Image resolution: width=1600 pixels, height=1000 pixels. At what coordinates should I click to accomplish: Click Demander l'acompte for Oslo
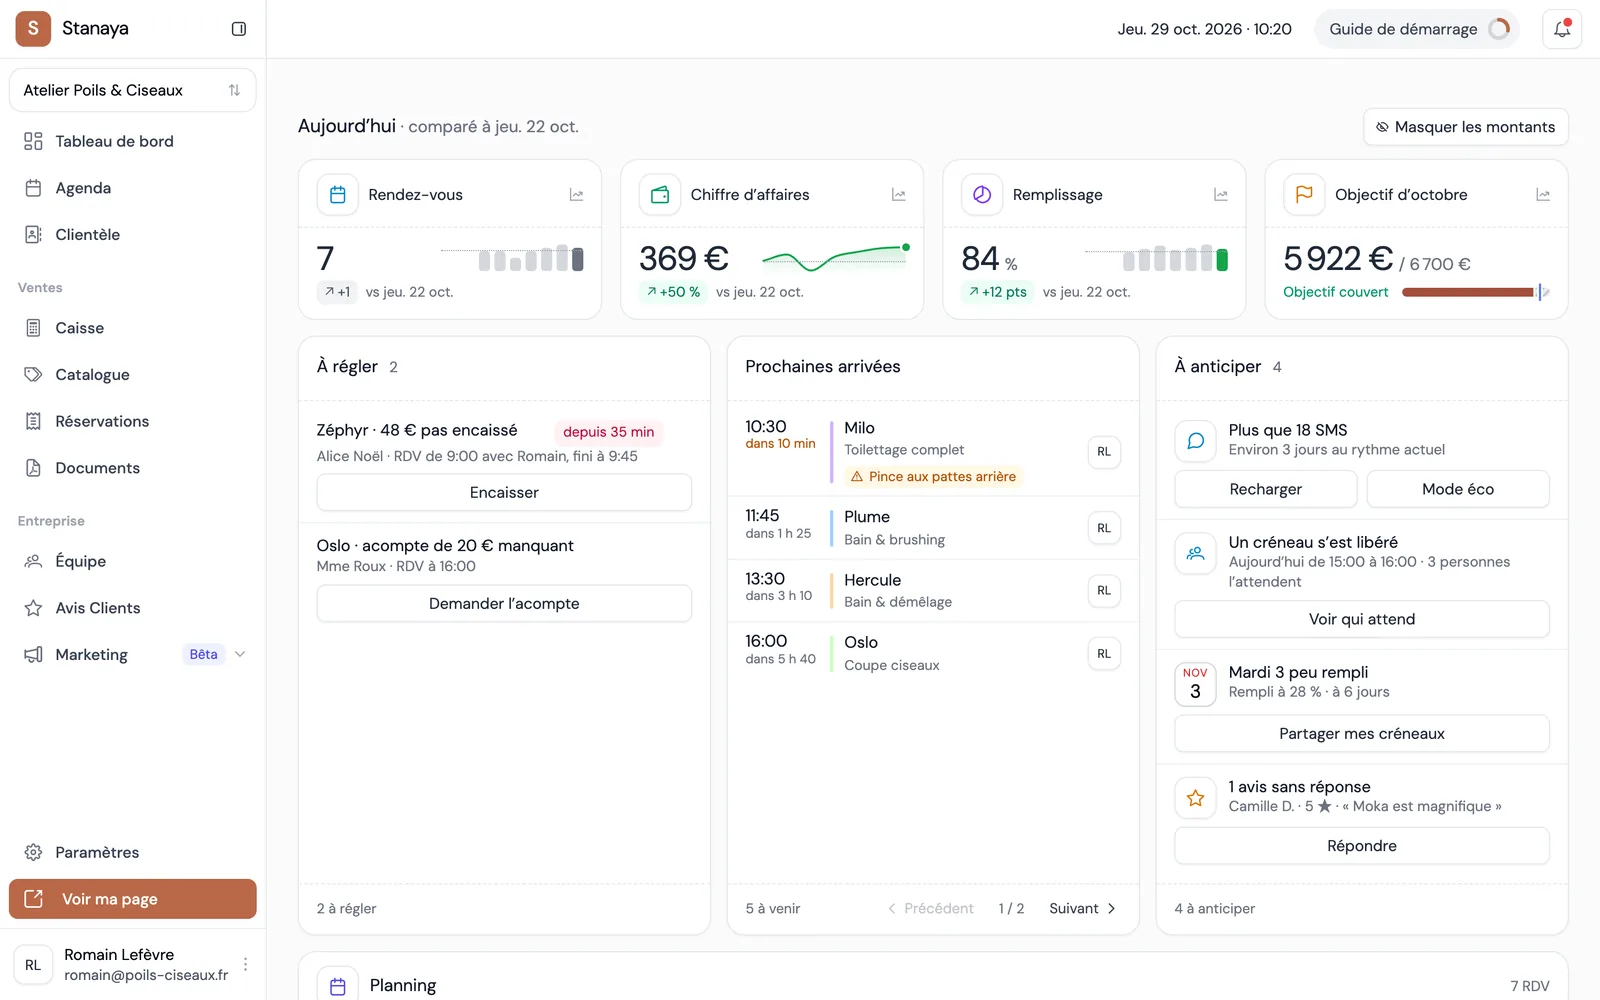(x=504, y=603)
